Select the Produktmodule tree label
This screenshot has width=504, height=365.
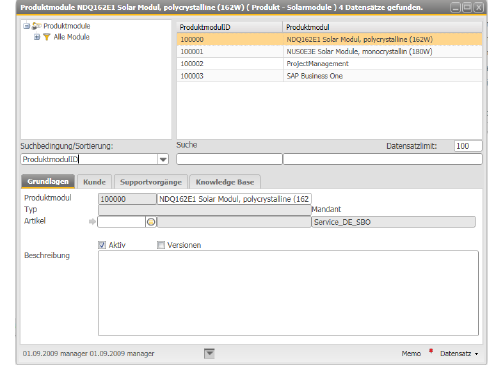67,26
